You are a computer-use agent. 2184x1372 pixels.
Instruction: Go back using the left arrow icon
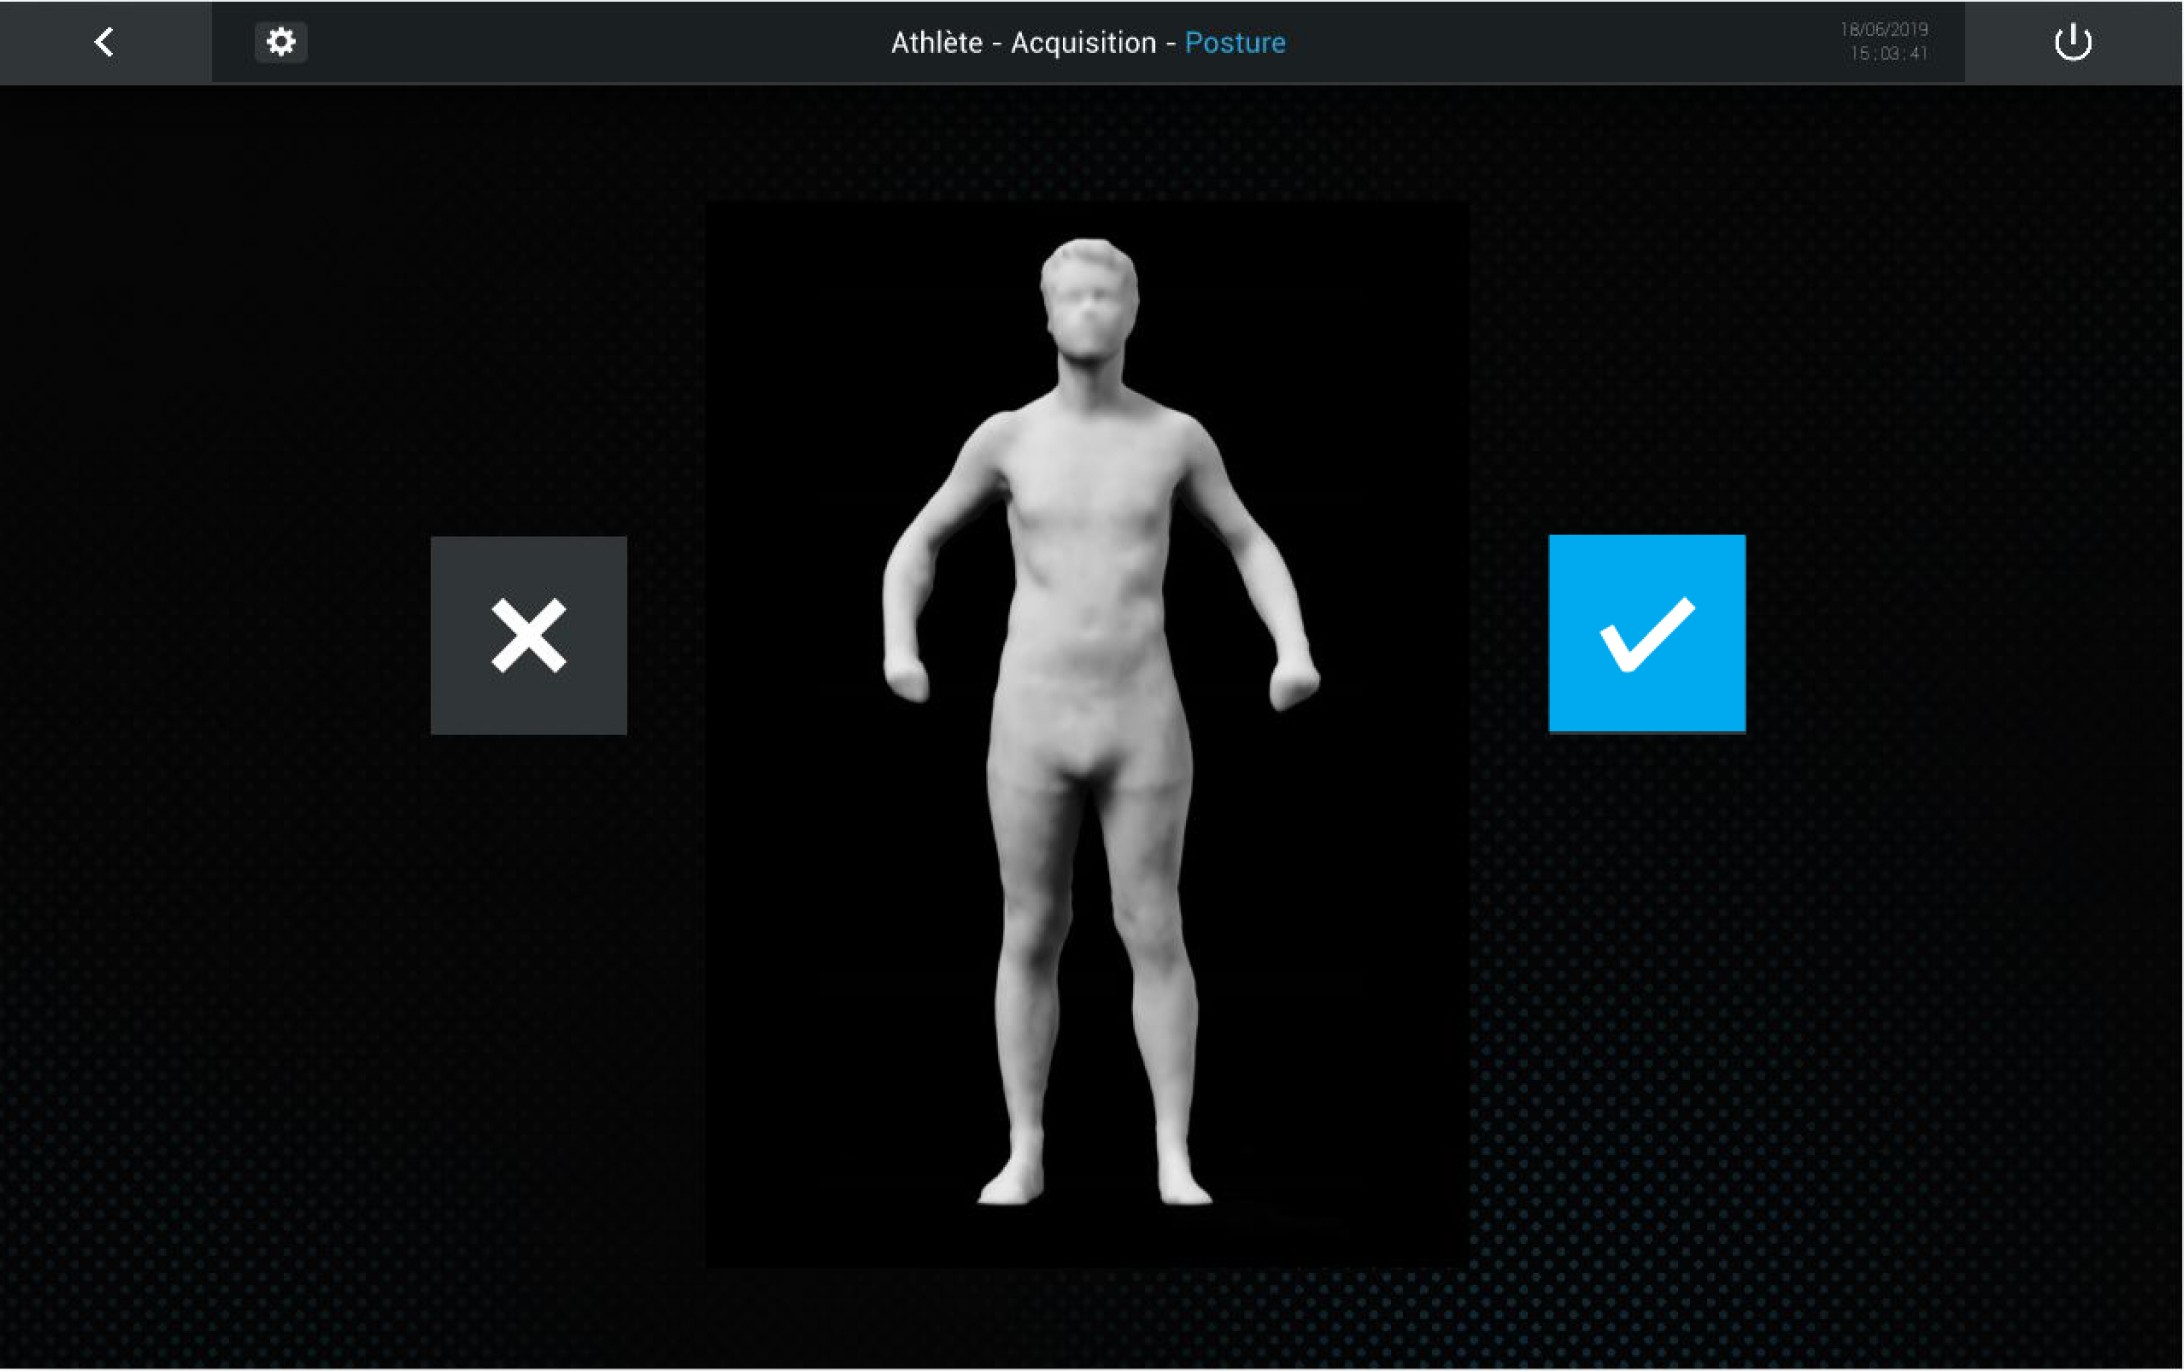coord(104,42)
